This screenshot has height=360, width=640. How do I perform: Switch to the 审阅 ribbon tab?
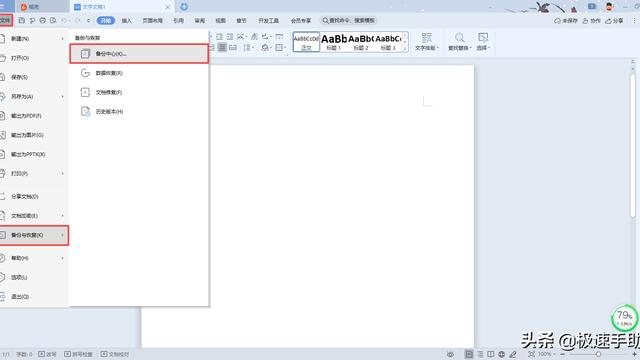pyautogui.click(x=200, y=20)
